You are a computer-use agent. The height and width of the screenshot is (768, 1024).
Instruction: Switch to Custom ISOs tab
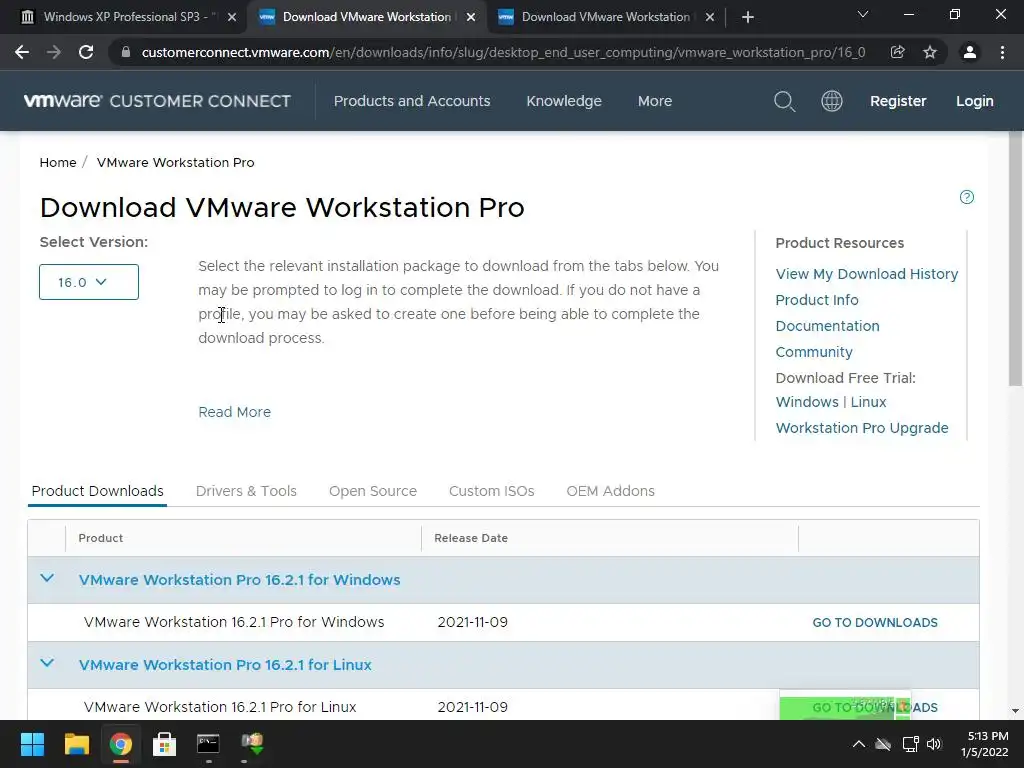[492, 491]
